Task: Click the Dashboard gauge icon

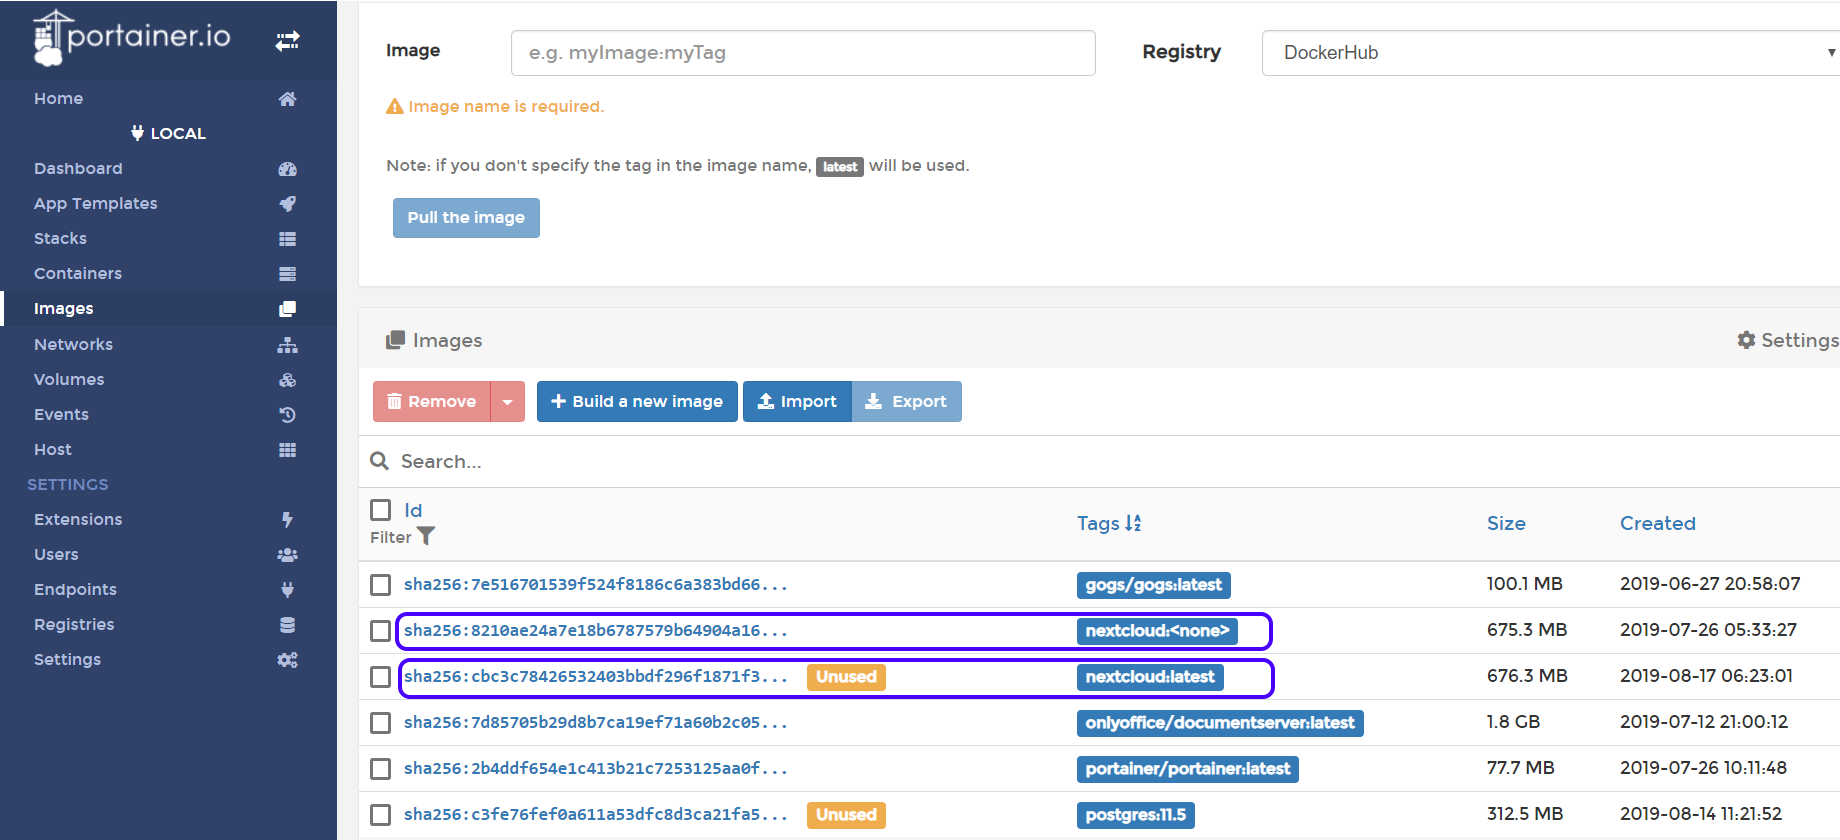Action: (x=288, y=169)
